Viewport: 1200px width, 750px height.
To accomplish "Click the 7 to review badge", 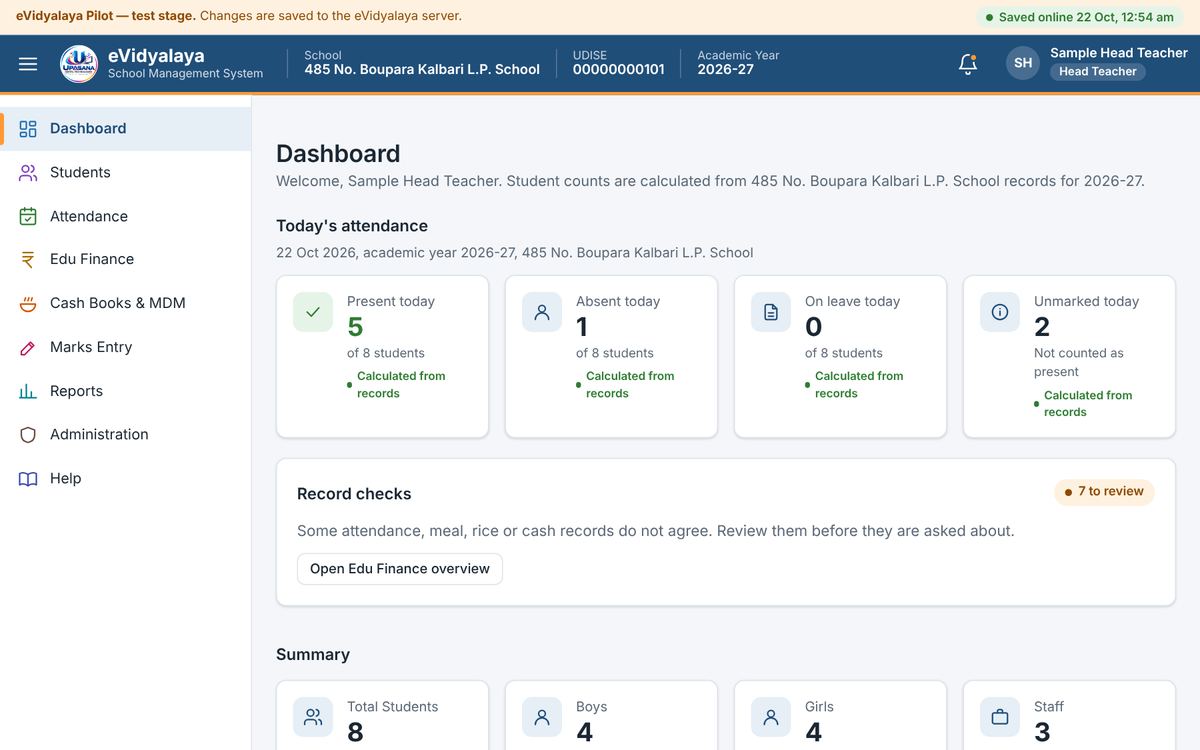I will [x=1104, y=492].
